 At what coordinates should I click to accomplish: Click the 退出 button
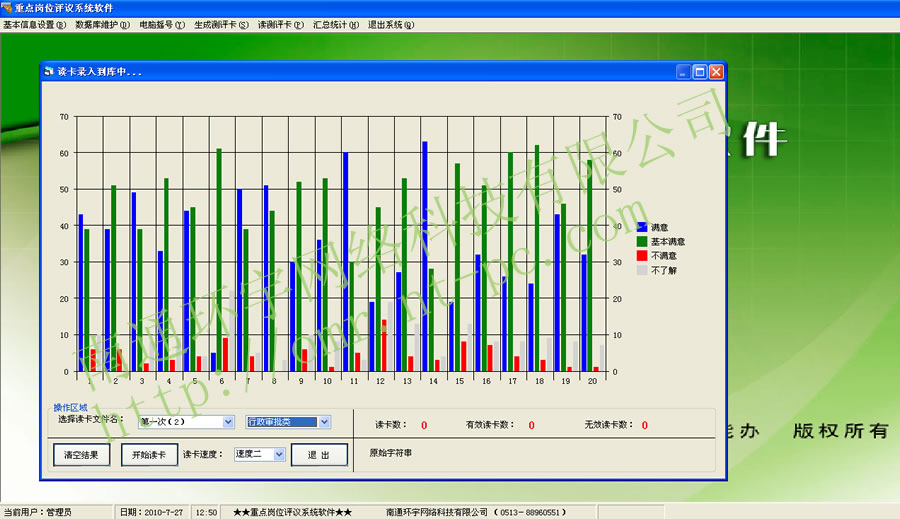coord(319,455)
